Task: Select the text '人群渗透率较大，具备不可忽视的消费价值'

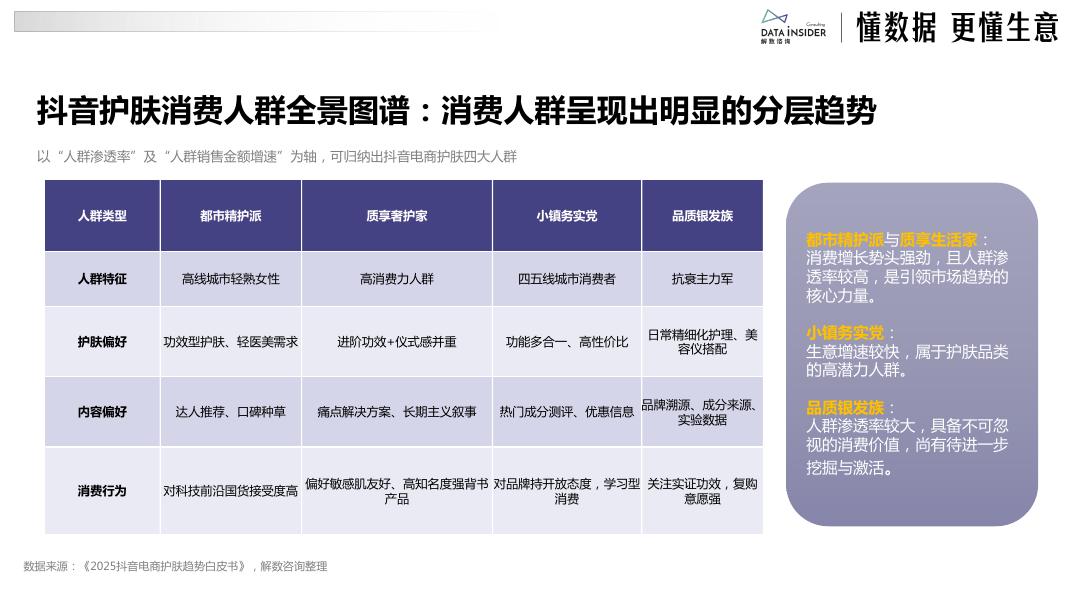Action: tap(907, 435)
